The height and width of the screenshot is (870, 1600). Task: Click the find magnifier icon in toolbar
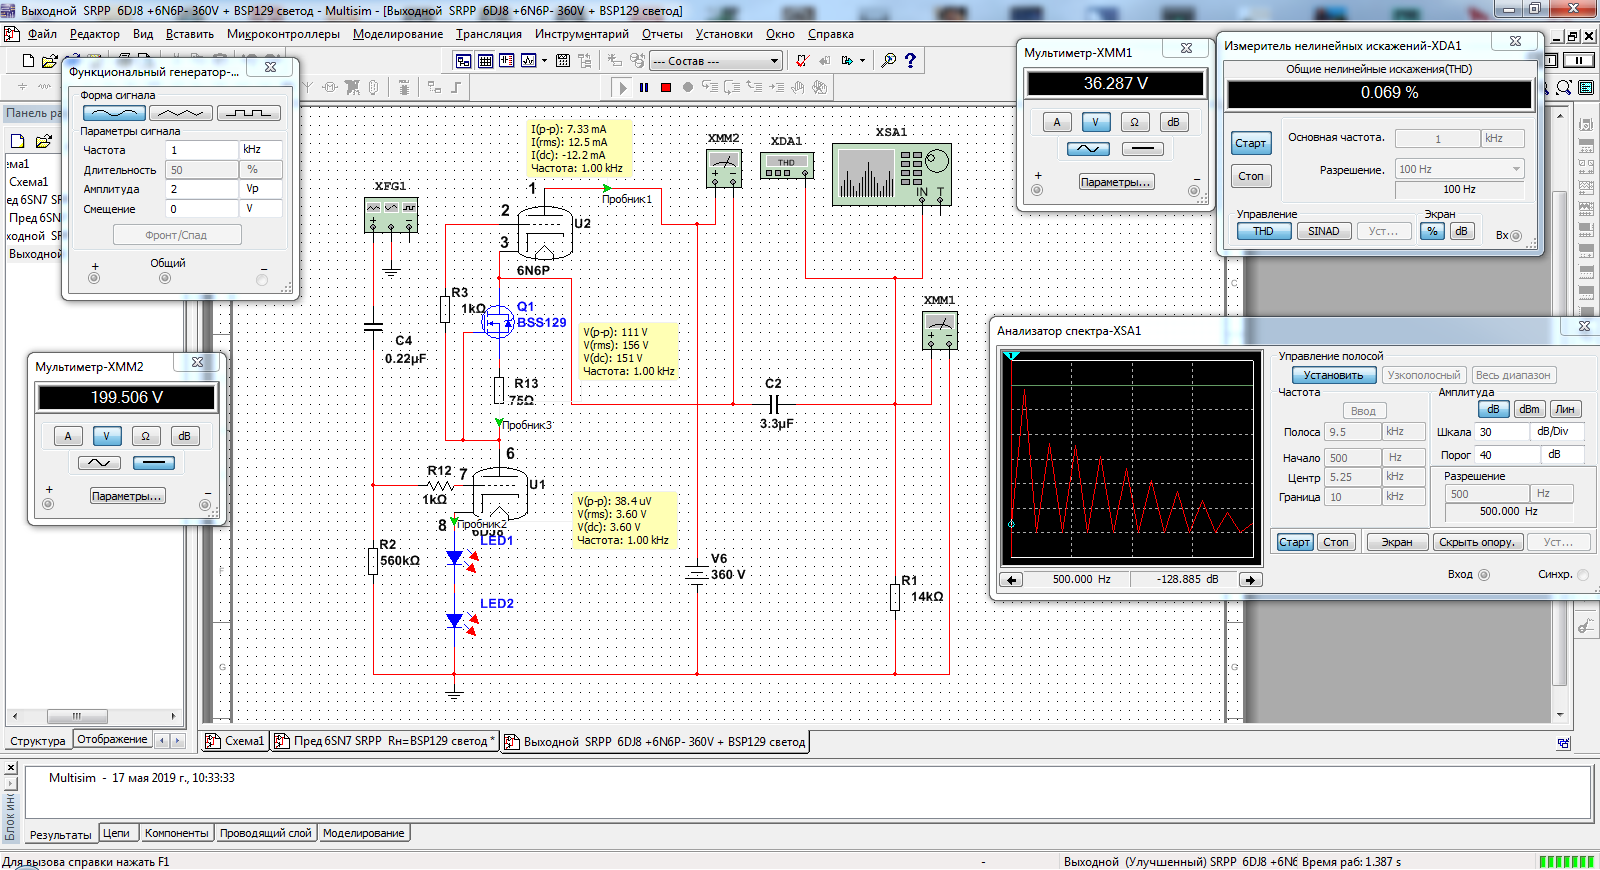pyautogui.click(x=888, y=61)
